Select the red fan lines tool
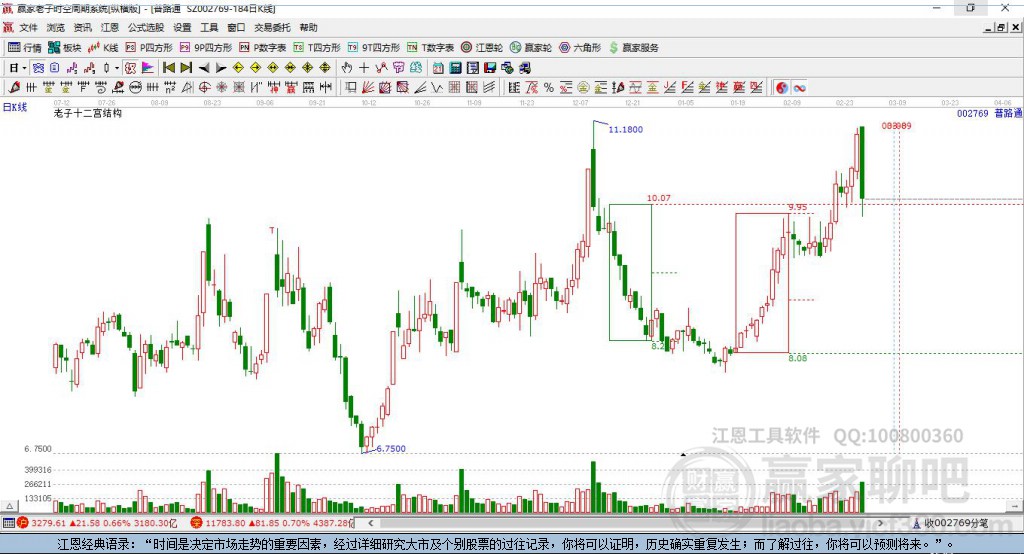 pos(368,88)
